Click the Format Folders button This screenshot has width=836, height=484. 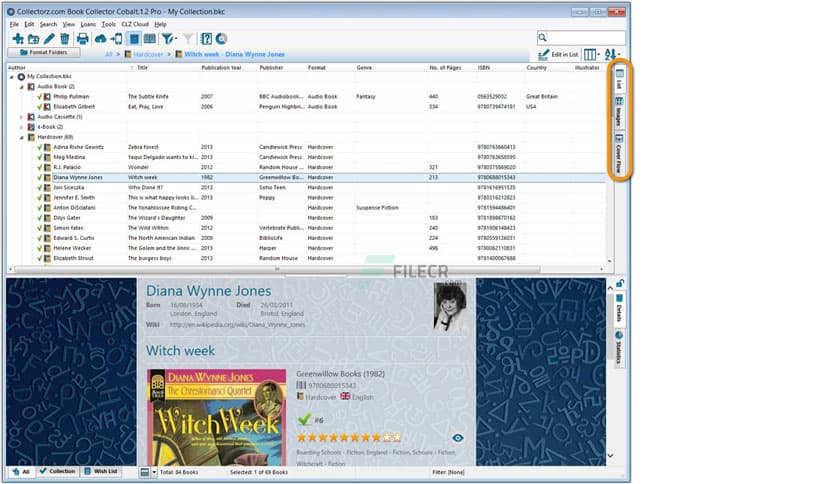click(44, 52)
